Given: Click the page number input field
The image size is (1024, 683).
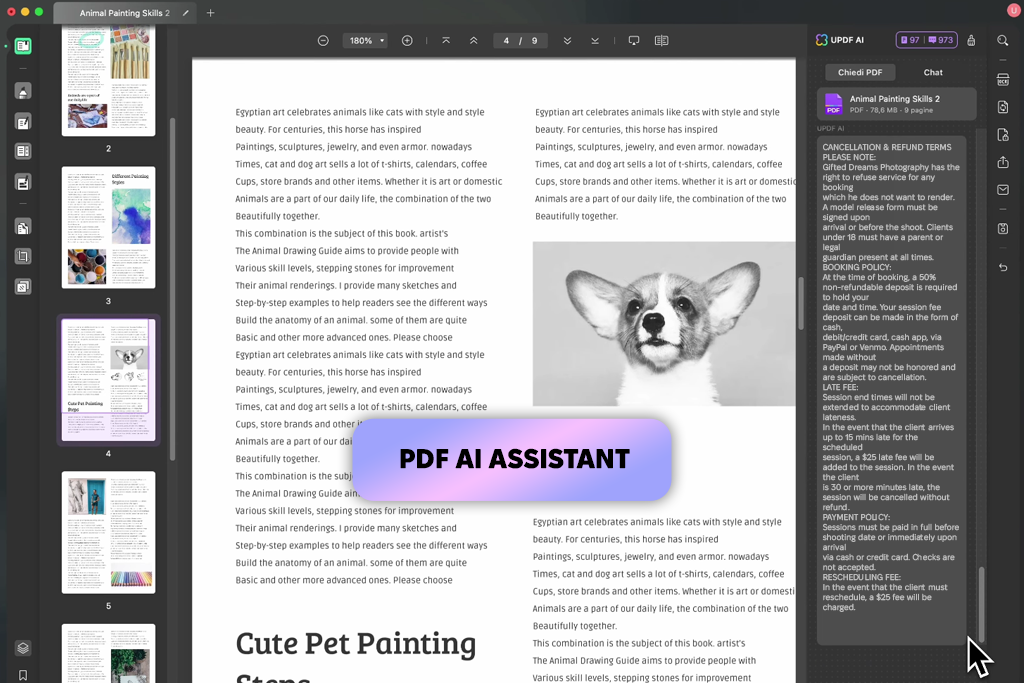Looking at the screenshot, I should [x=506, y=40].
